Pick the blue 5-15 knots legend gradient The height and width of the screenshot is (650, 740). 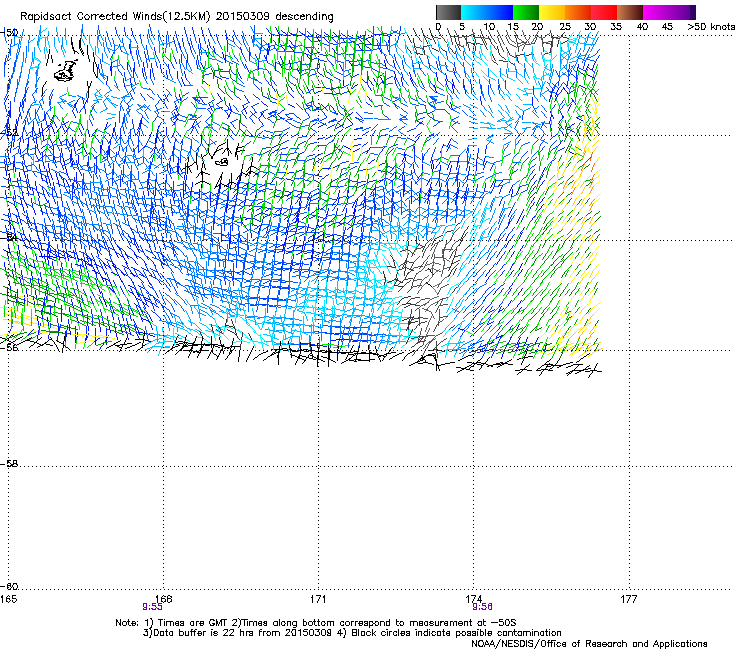coord(487,12)
